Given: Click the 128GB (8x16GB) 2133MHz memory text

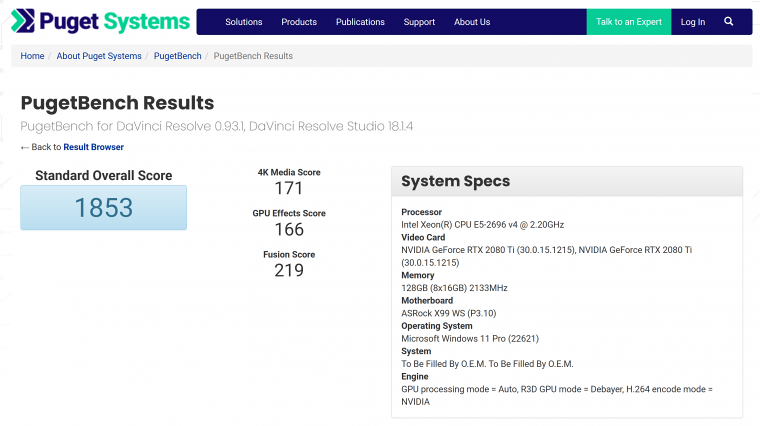Looking at the screenshot, I should 454,288.
